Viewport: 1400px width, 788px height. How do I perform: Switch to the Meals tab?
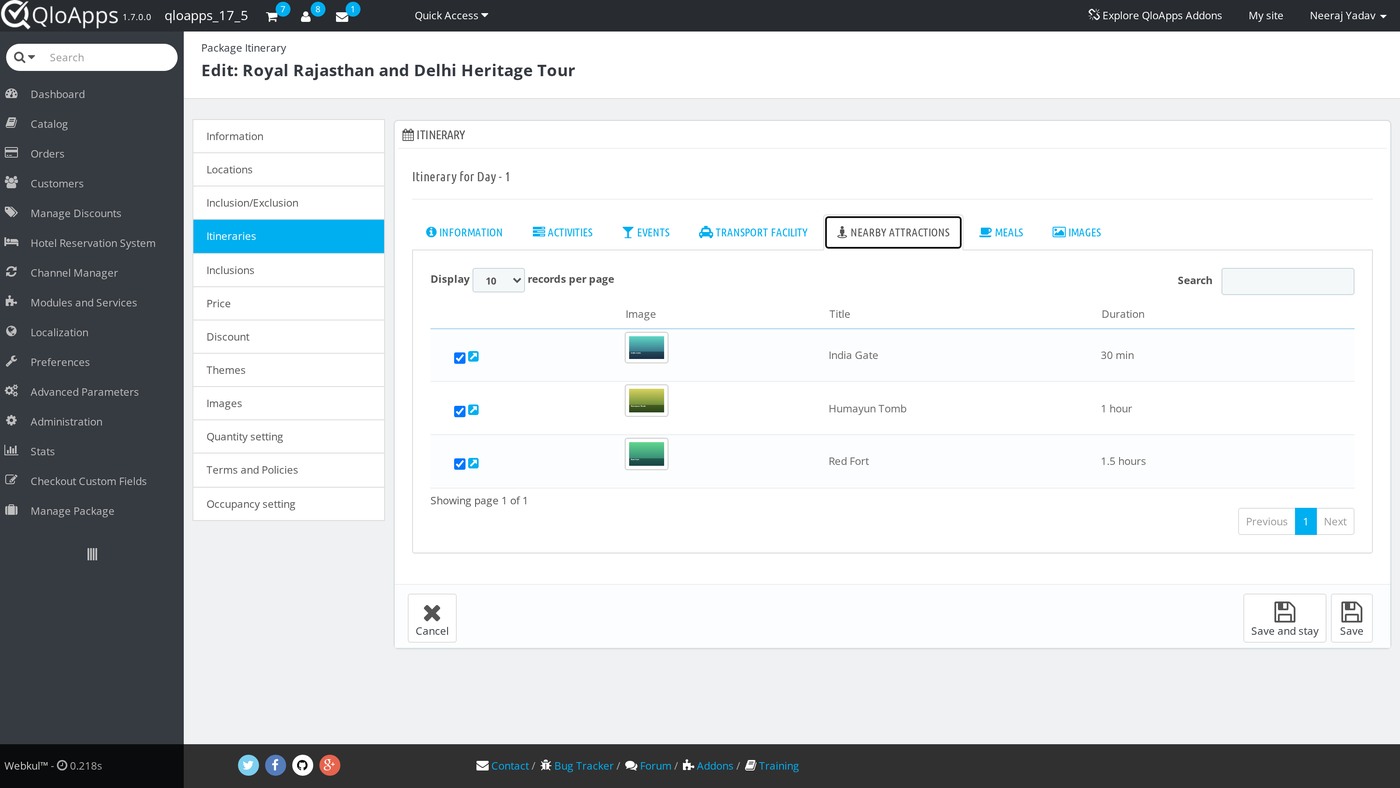click(x=1001, y=233)
